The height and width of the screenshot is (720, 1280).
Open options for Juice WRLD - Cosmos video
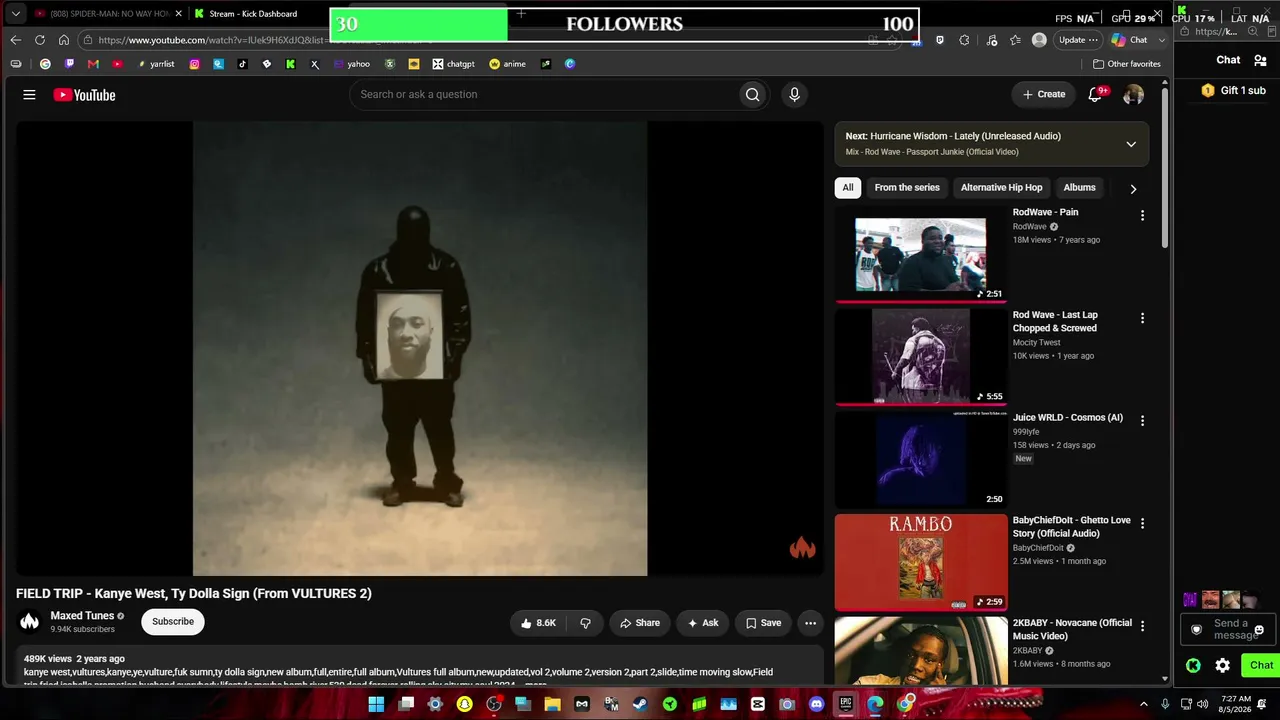click(1142, 420)
